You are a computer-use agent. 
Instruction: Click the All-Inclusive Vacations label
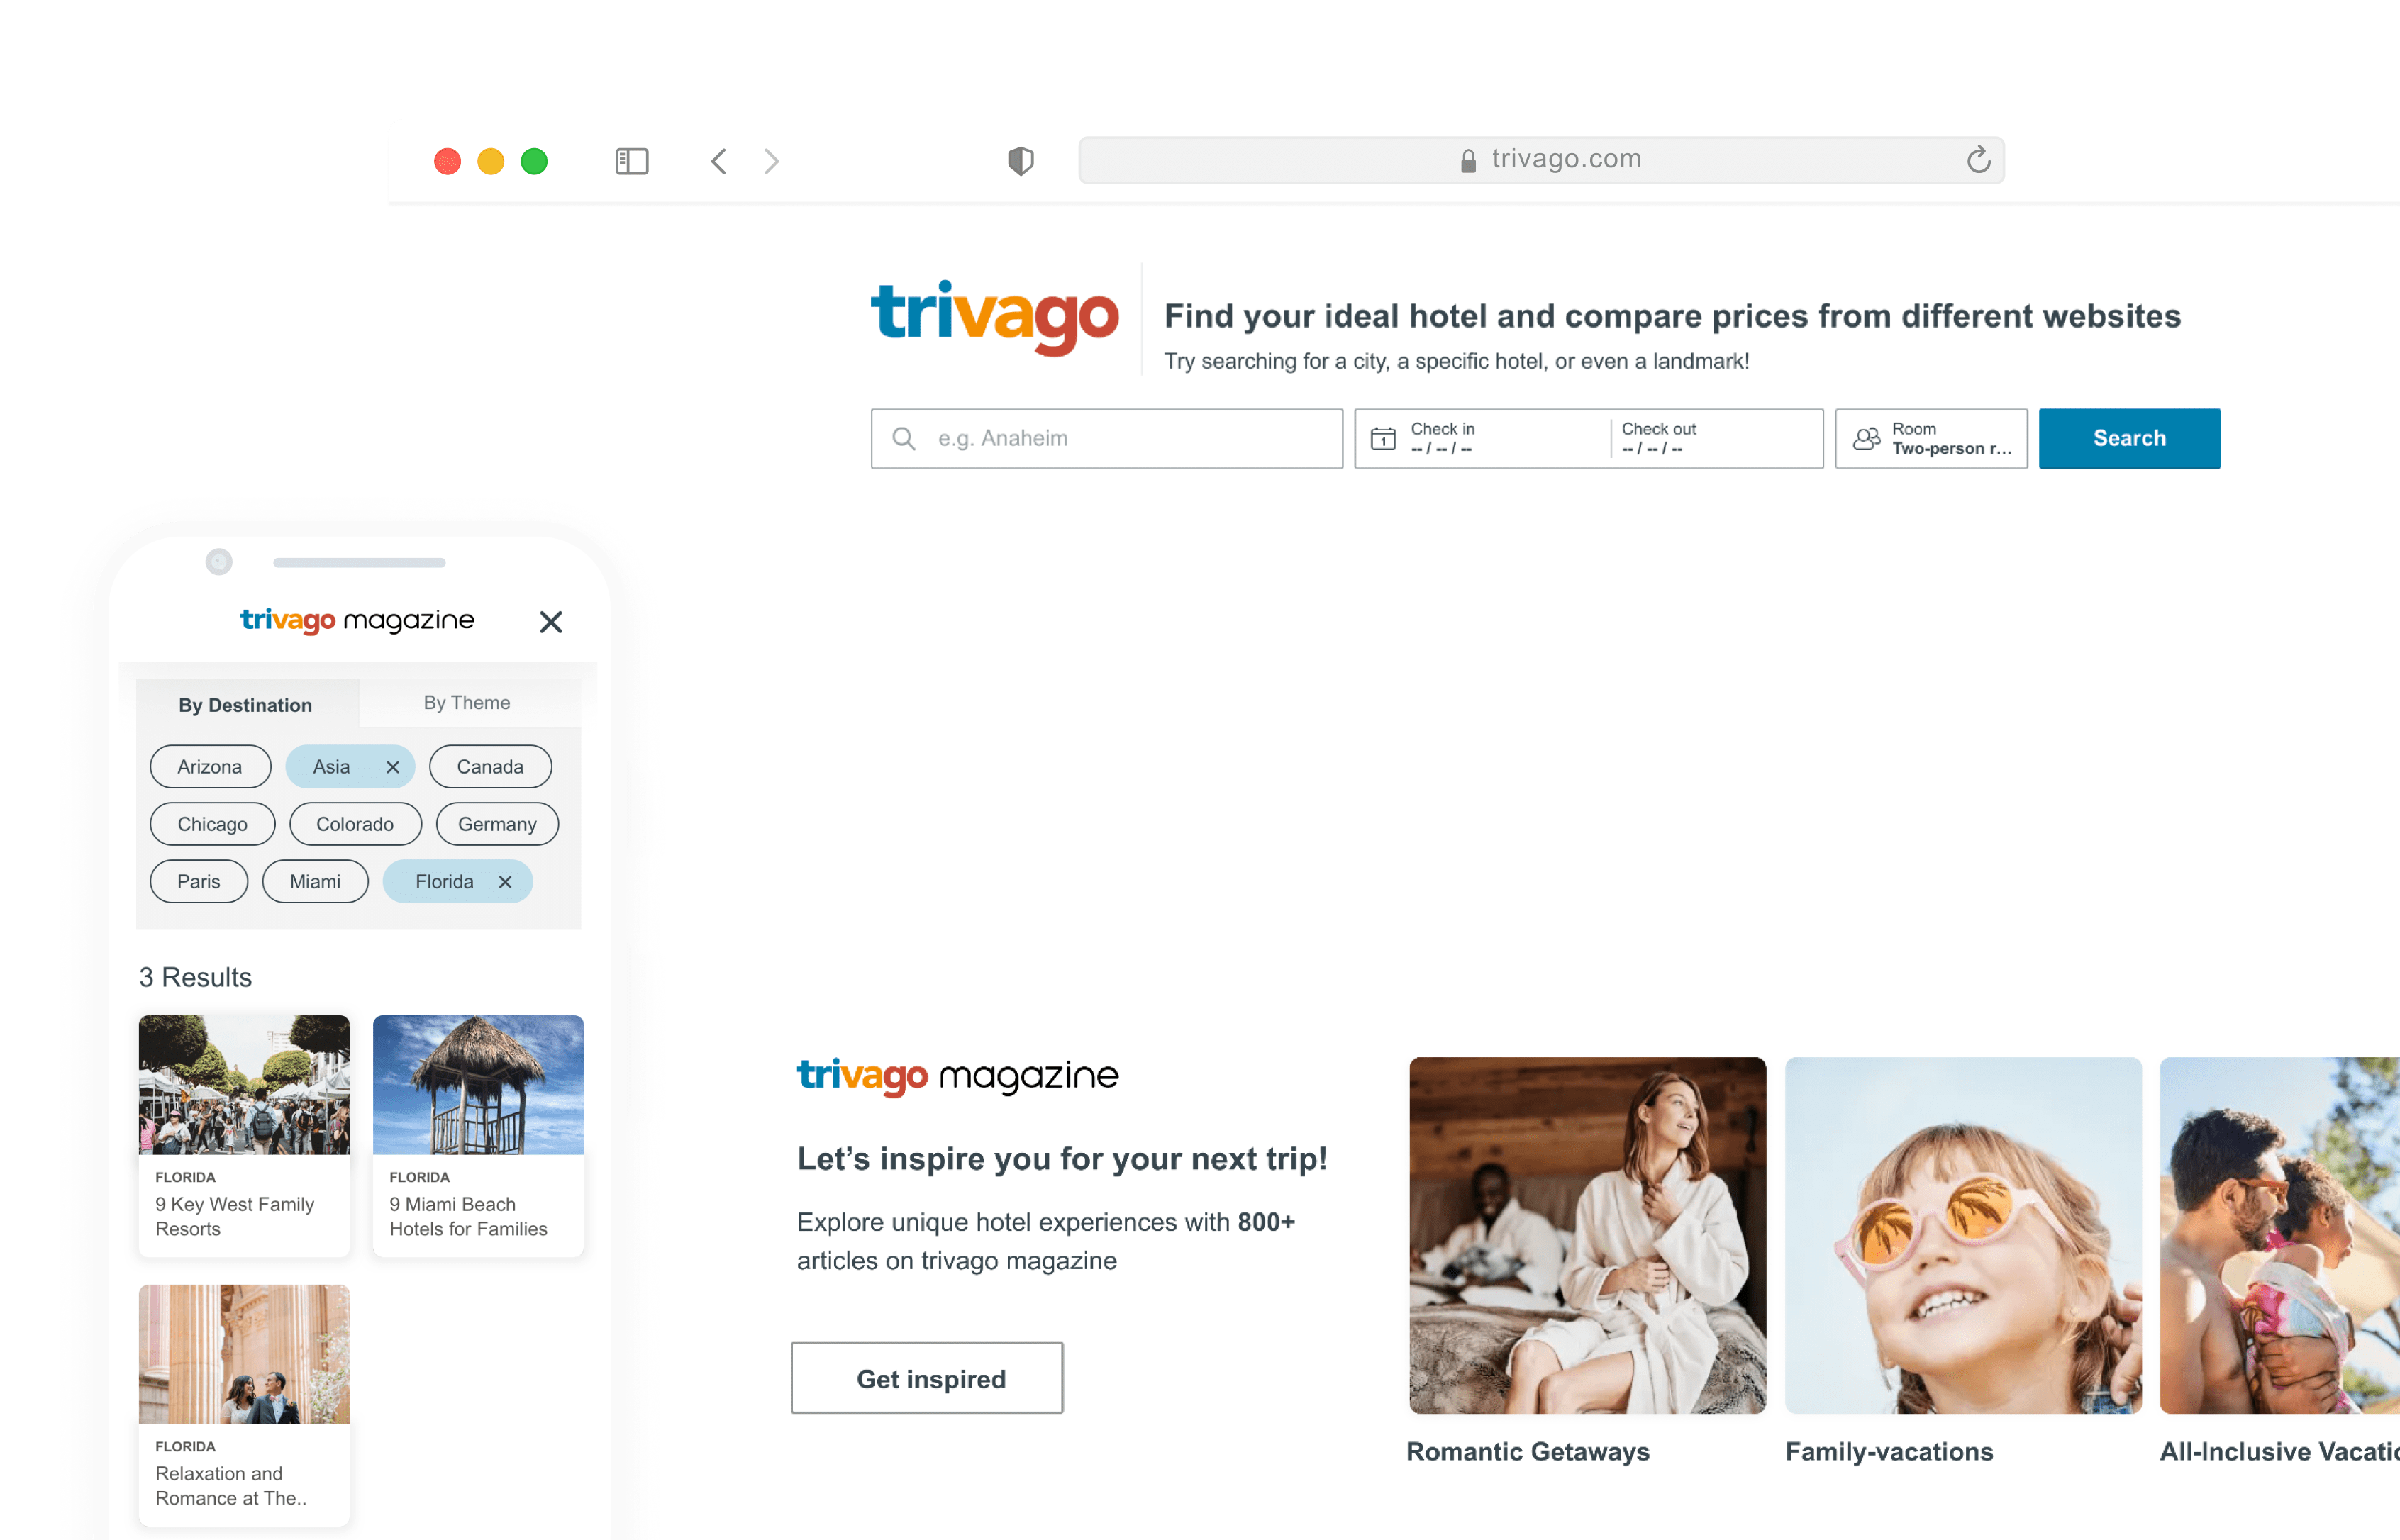tap(2280, 1451)
